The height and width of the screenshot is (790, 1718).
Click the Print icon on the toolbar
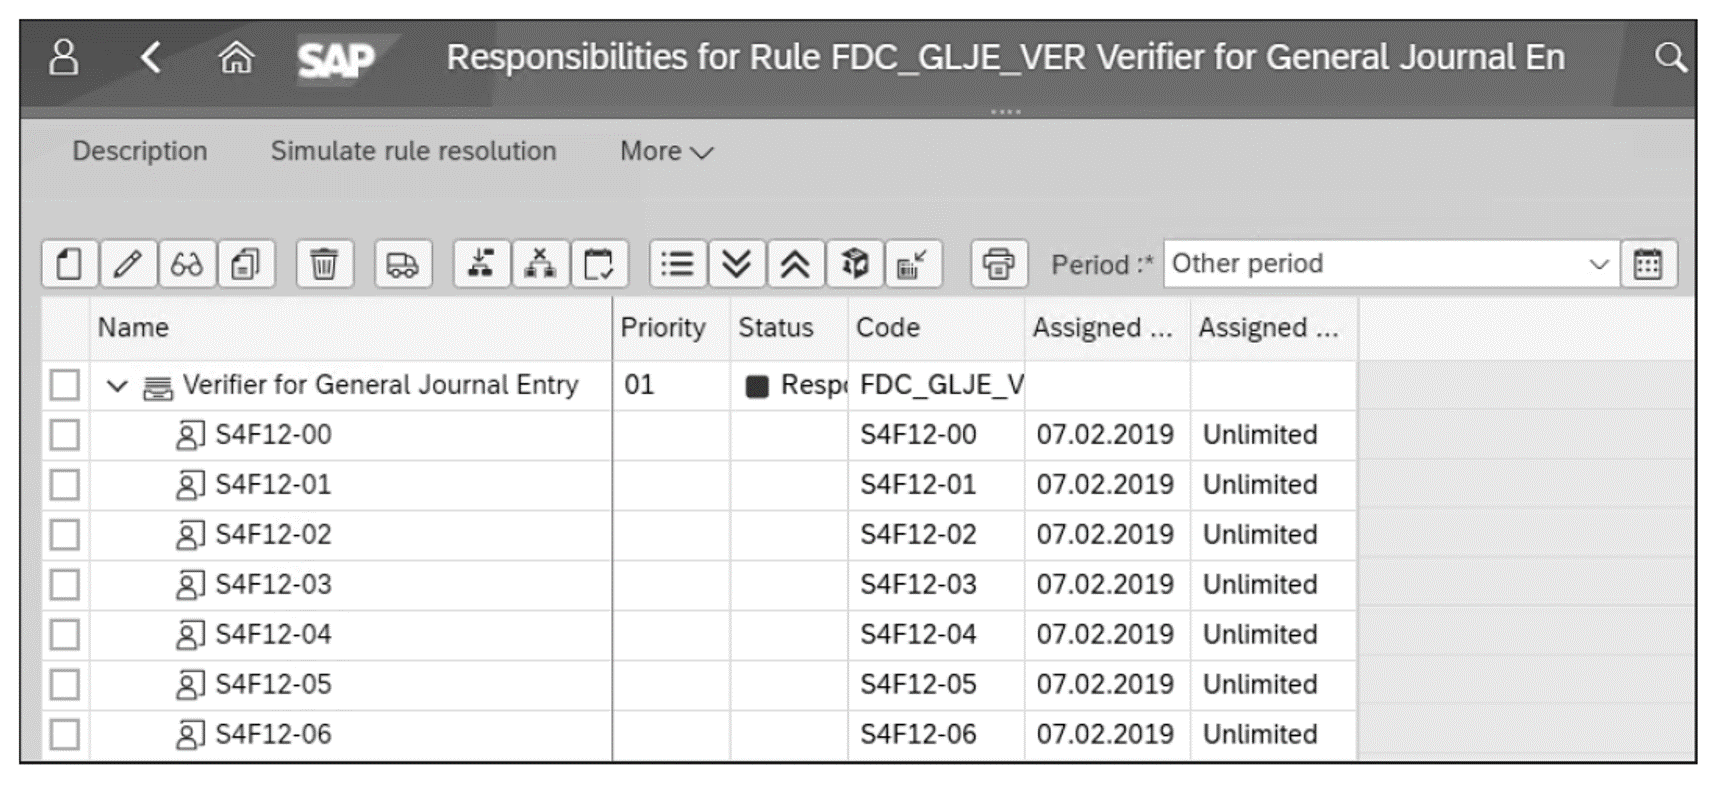(998, 264)
